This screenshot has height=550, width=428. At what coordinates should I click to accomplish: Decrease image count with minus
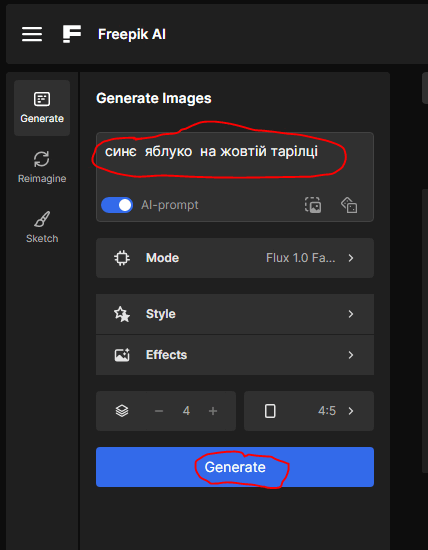[159, 411]
